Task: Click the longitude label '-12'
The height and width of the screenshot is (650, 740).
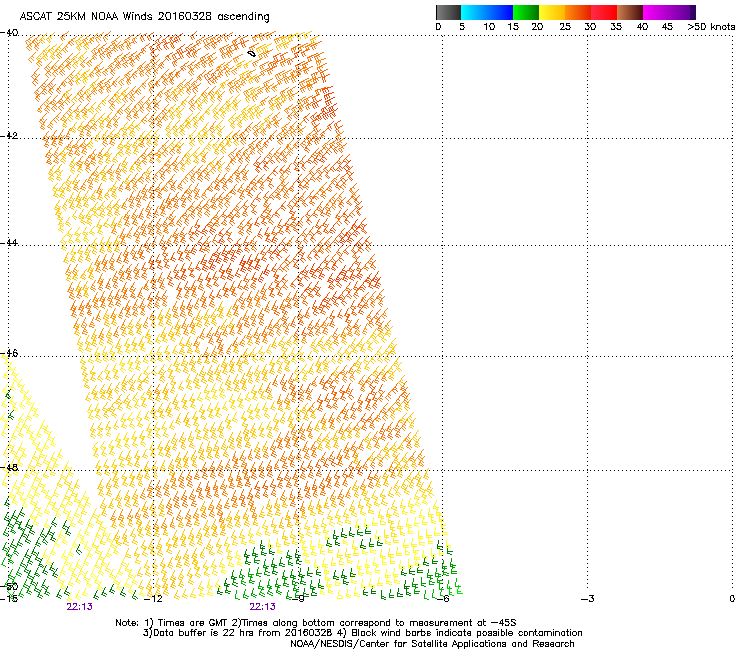Action: point(153,599)
